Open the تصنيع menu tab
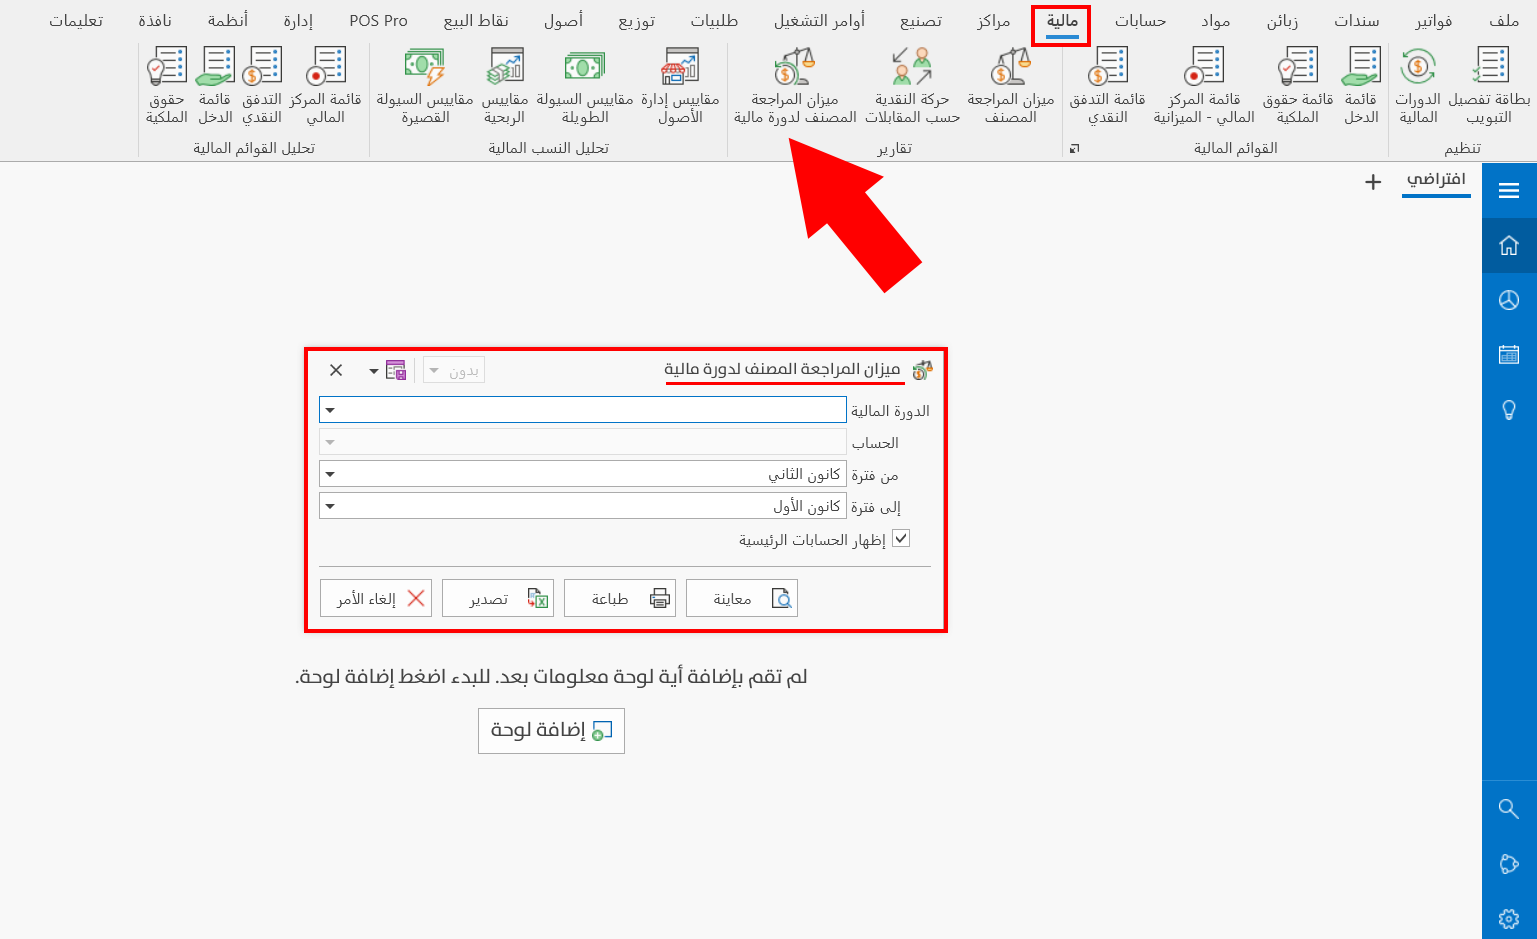The height and width of the screenshot is (939, 1537). [921, 21]
